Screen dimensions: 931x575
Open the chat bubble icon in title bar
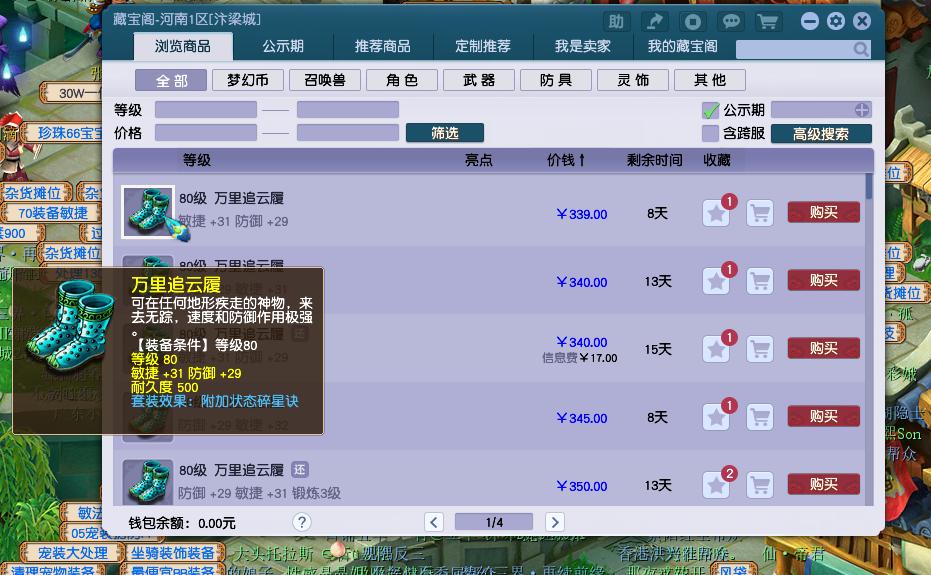(x=730, y=22)
